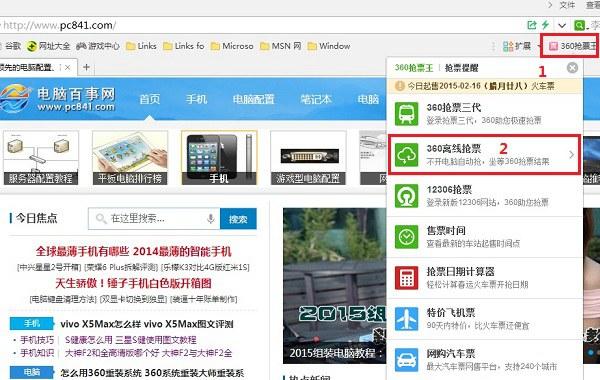Click the lightning speed icon in address bar
The width and height of the screenshot is (600, 380).
pos(545,25)
